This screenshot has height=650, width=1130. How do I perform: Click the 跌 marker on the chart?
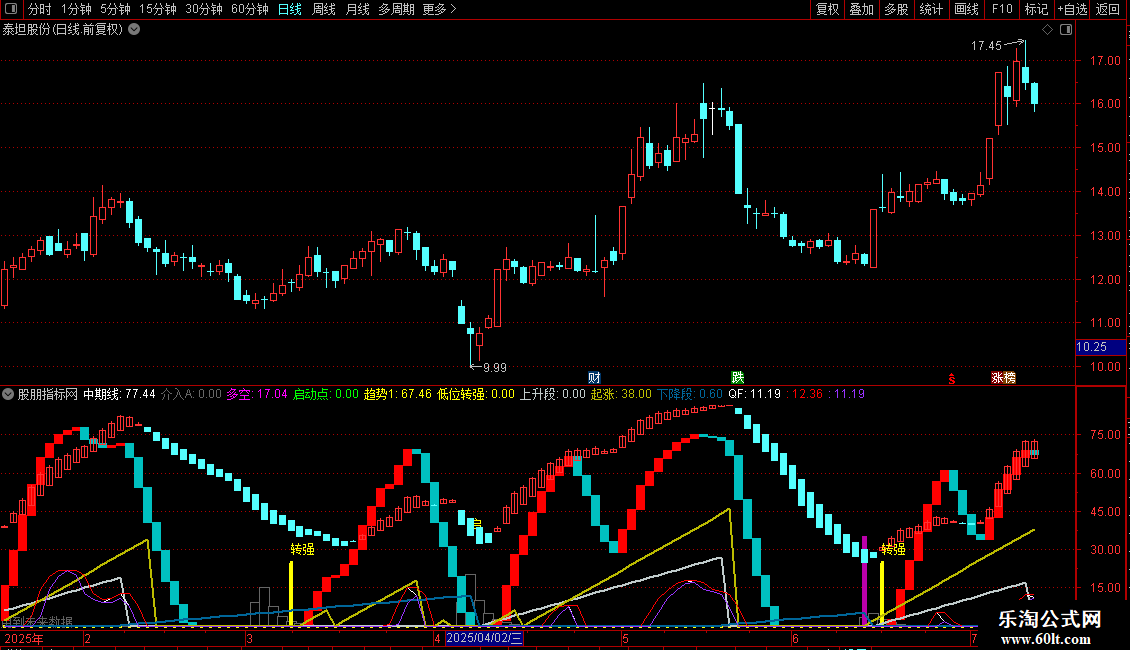coord(737,378)
